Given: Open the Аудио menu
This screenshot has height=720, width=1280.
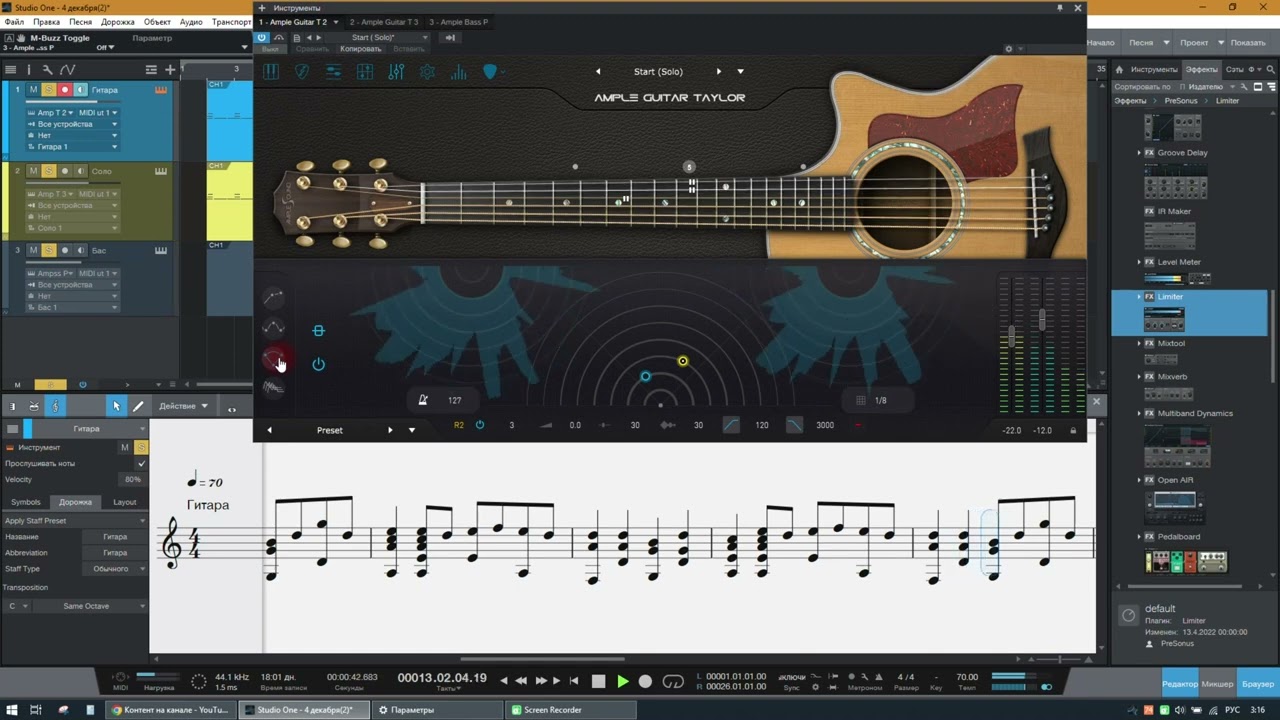Looking at the screenshot, I should click(x=191, y=22).
